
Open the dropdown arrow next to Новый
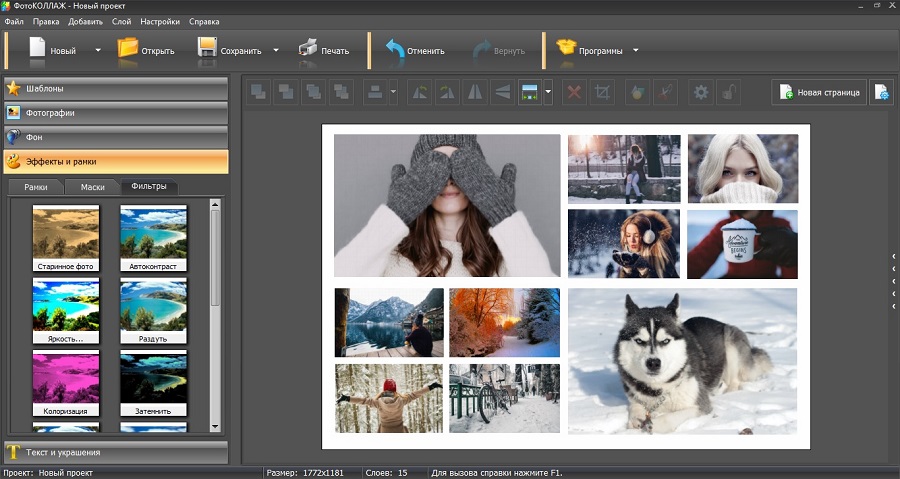click(97, 50)
